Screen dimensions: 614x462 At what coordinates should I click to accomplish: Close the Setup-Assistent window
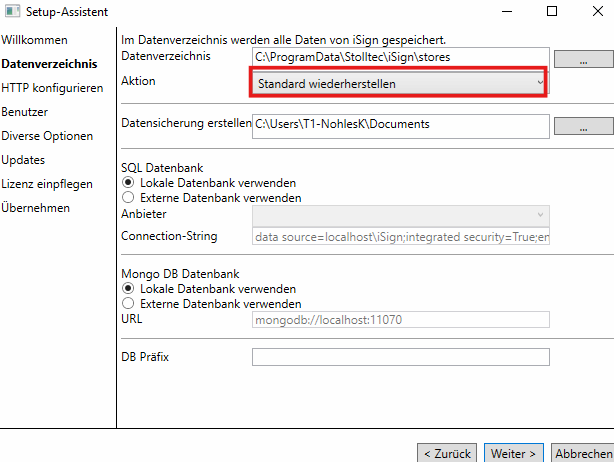click(598, 11)
